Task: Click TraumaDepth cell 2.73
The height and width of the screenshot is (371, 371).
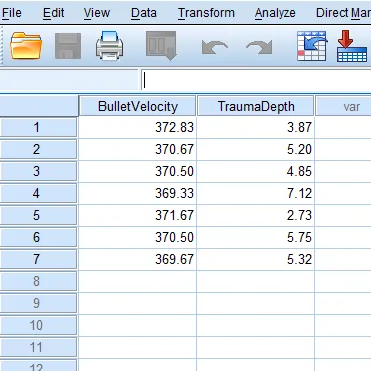Action: [x=256, y=215]
